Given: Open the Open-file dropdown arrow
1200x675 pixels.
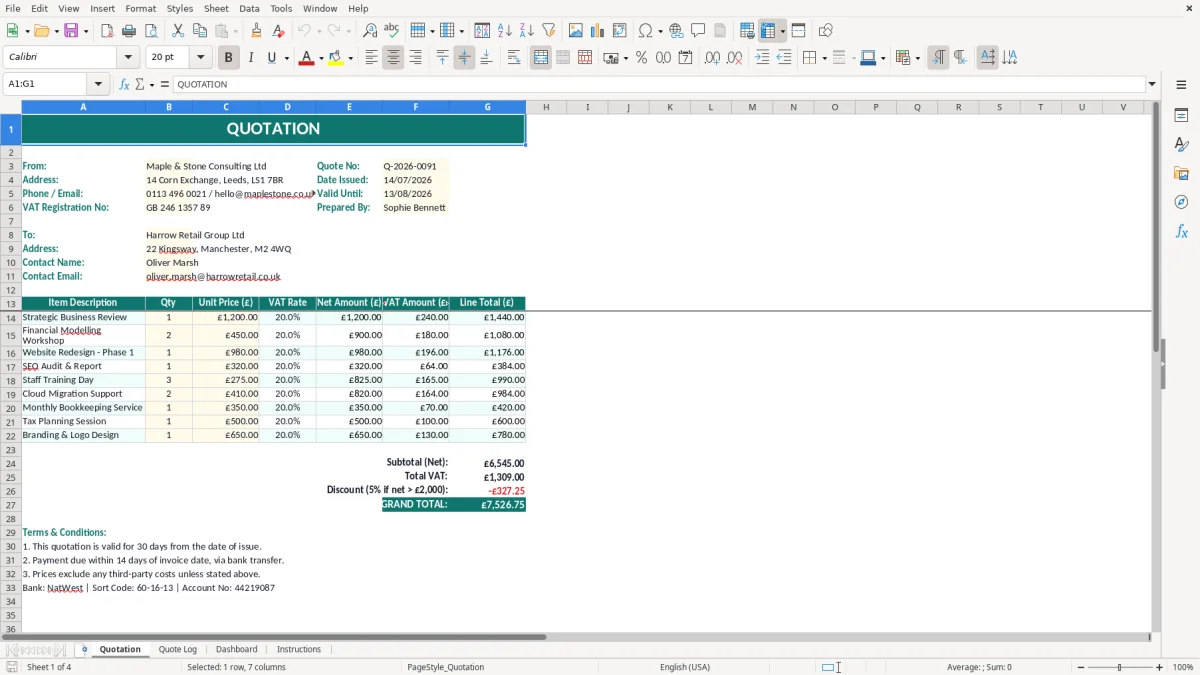Looking at the screenshot, I should pos(55,31).
